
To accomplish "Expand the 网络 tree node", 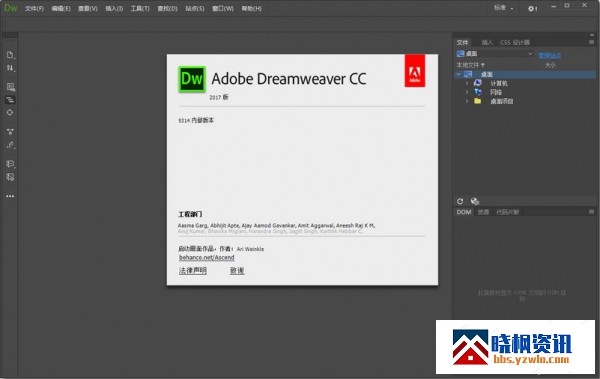I will [467, 92].
